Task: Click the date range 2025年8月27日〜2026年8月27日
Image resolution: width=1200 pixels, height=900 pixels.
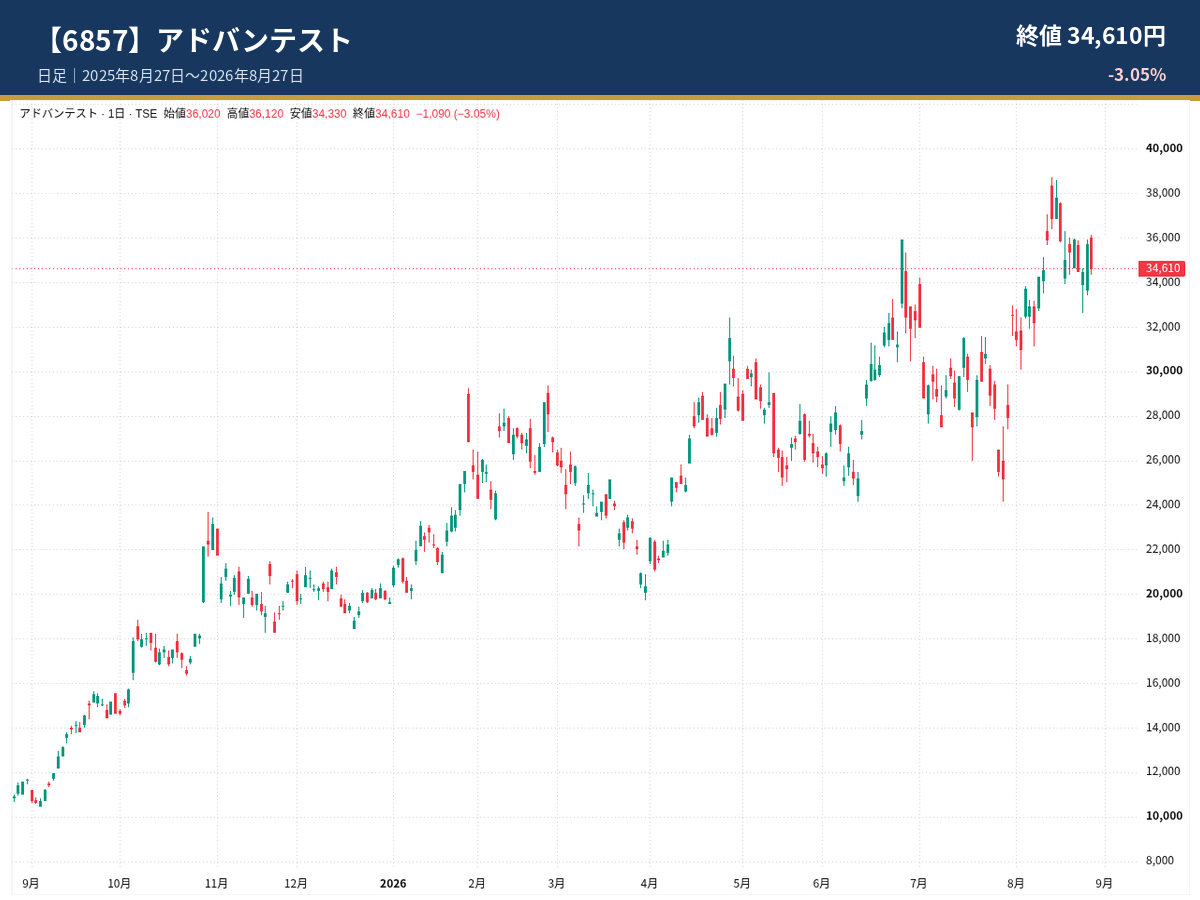Action: [192, 76]
